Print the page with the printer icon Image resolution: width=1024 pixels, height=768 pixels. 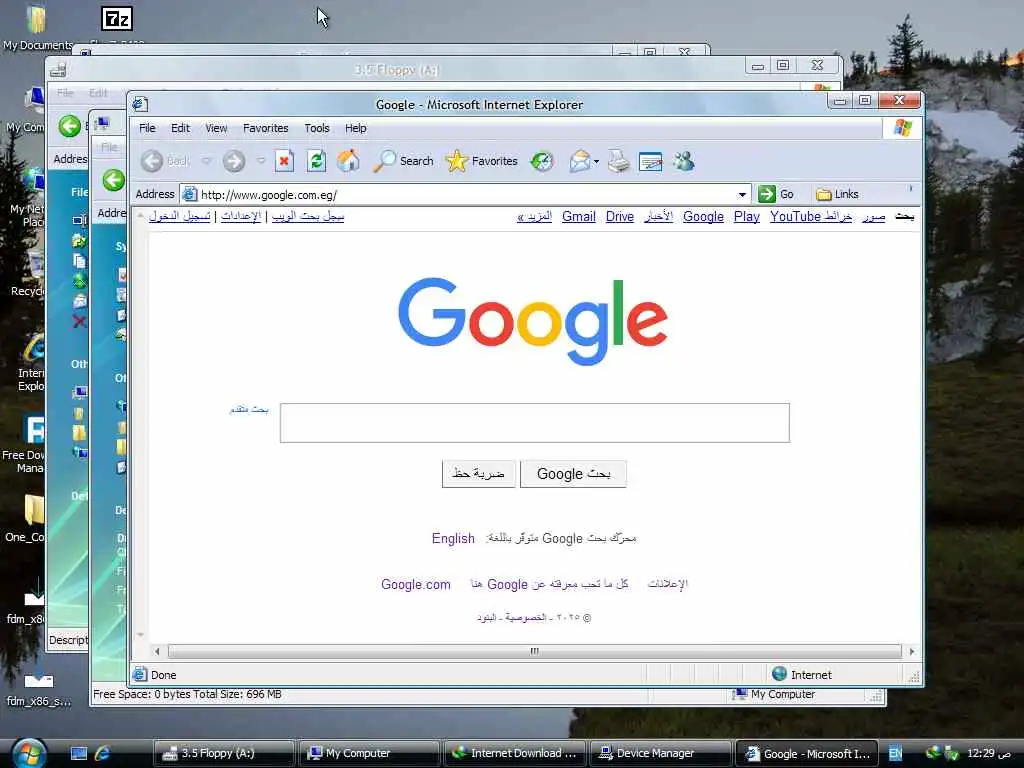618,161
